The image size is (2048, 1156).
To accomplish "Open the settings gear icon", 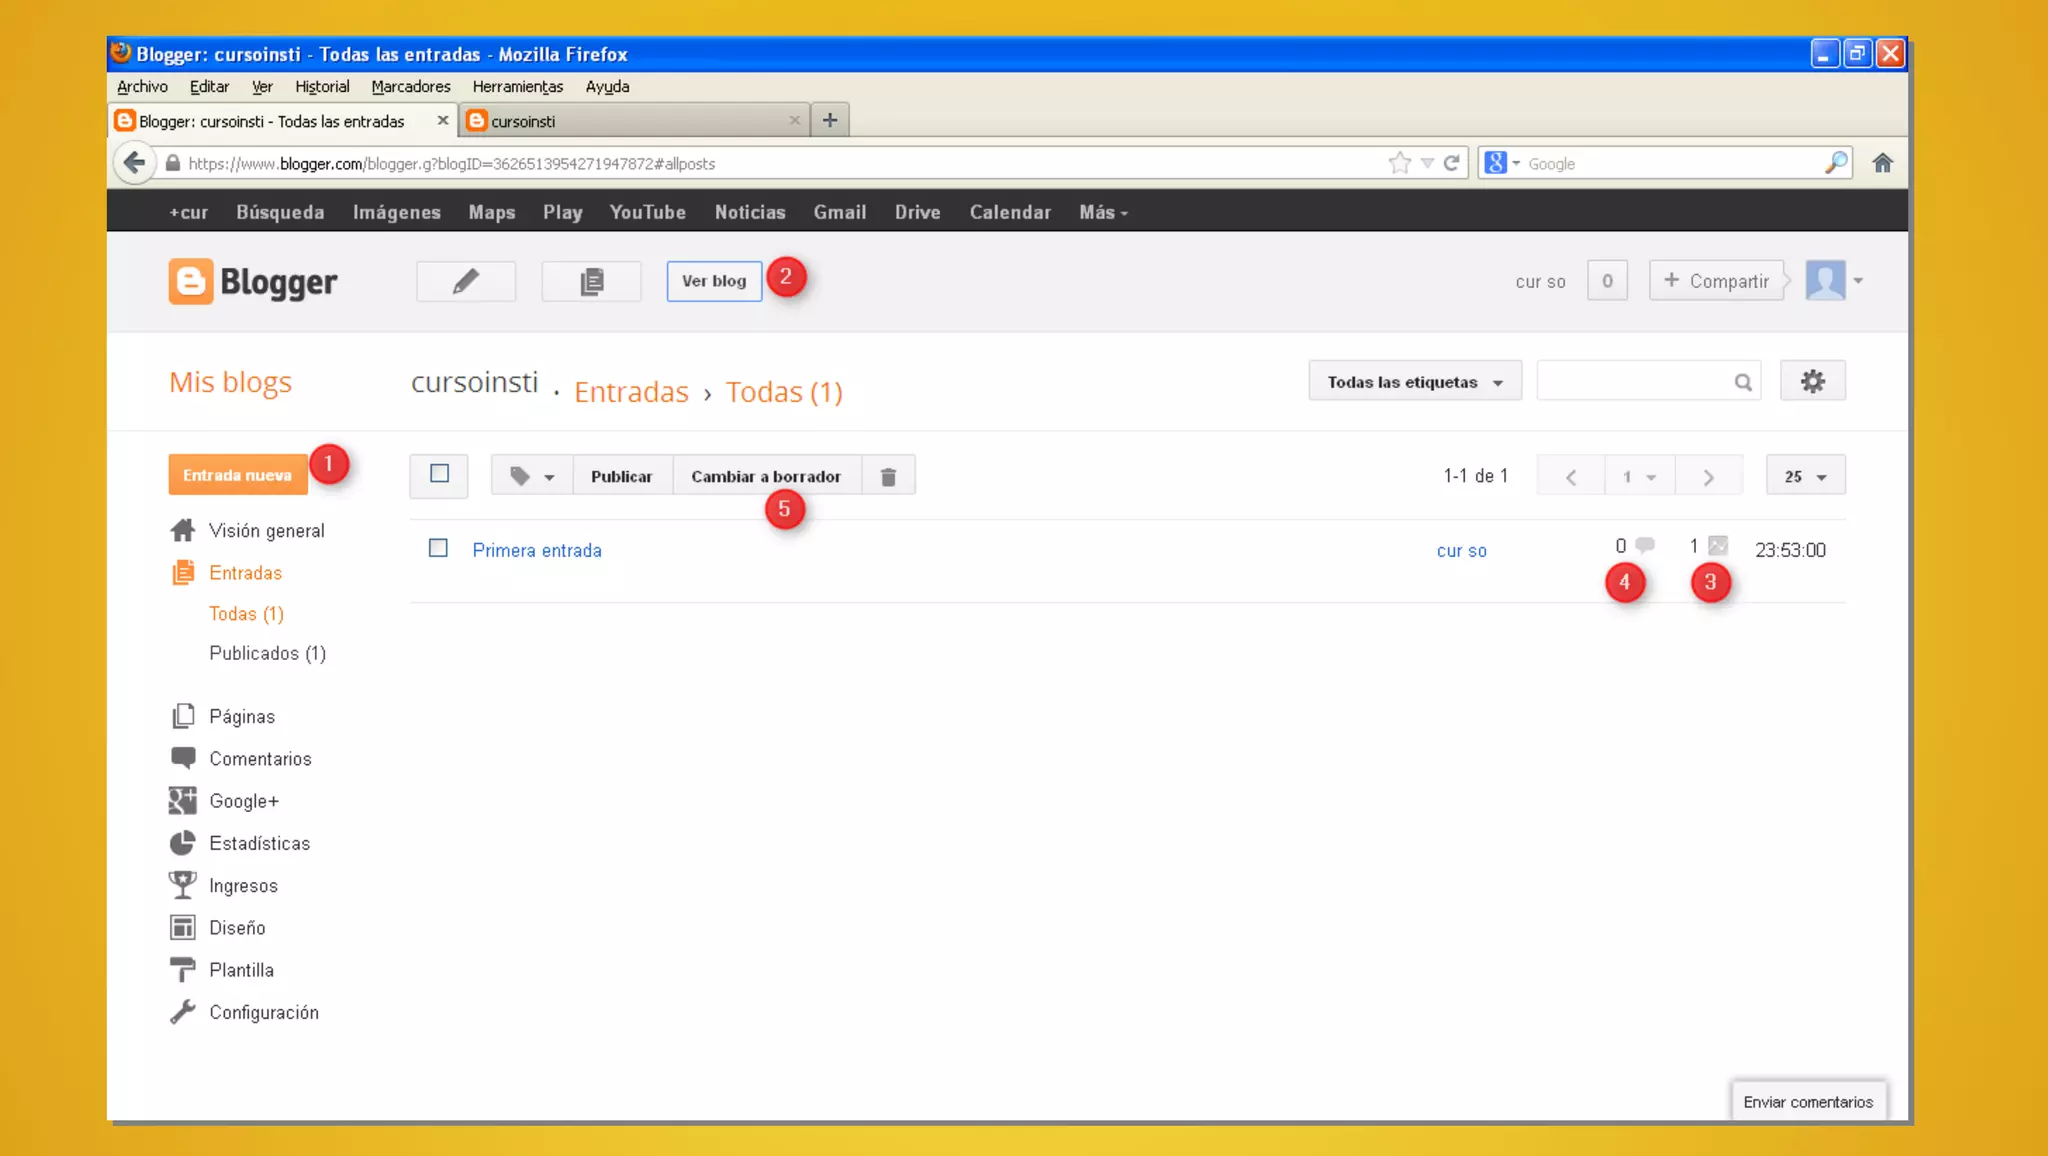I will coord(1812,381).
